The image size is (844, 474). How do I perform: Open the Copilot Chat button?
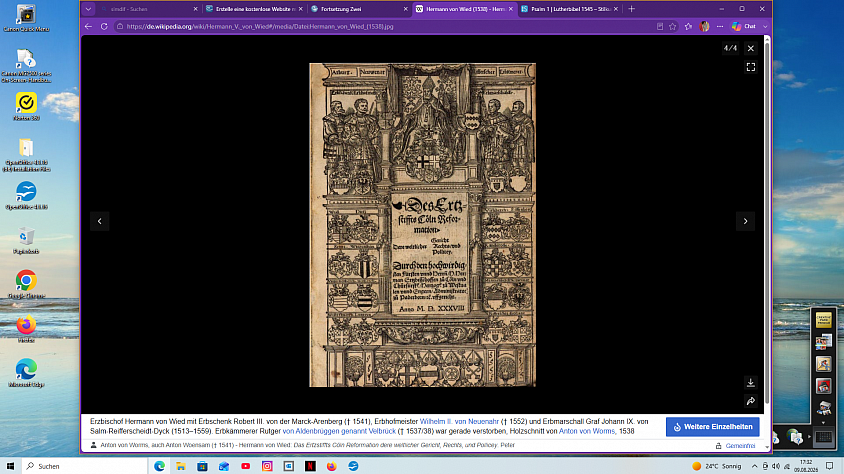(744, 26)
